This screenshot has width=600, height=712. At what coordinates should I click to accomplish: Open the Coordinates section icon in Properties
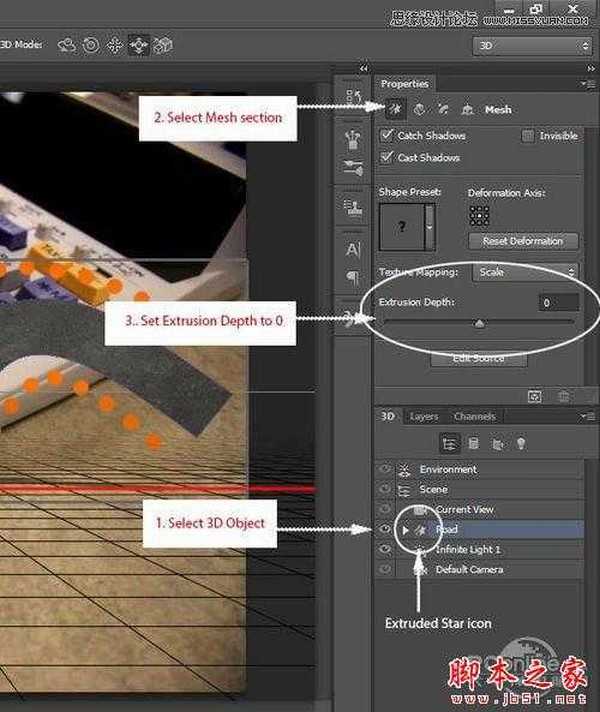pyautogui.click(x=467, y=109)
